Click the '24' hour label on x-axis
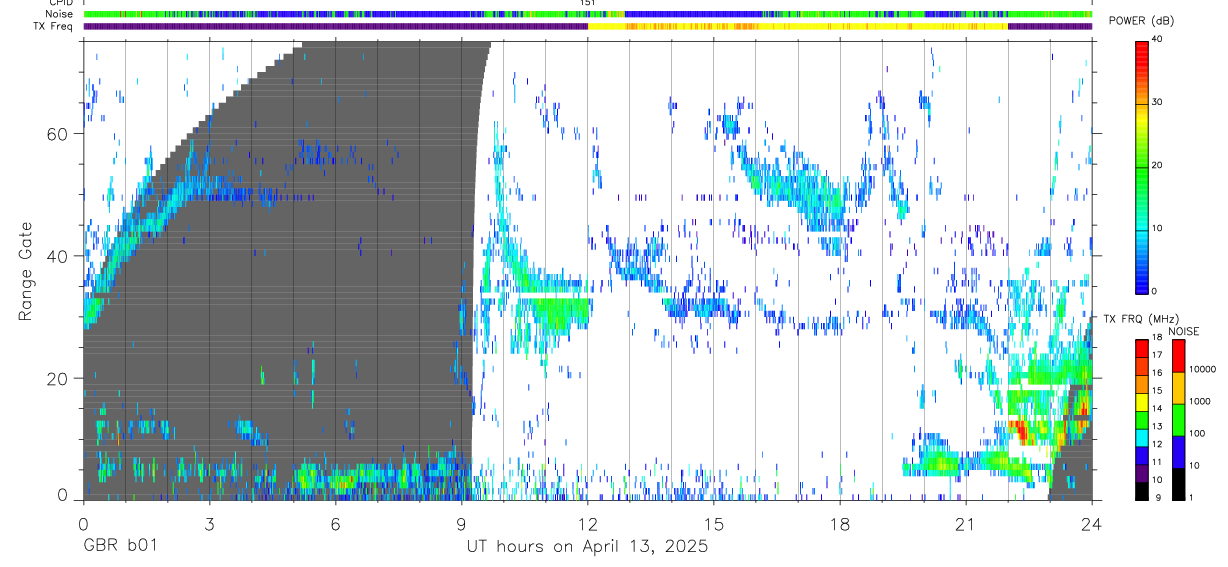This screenshot has width=1228, height=567. pyautogui.click(x=1092, y=524)
